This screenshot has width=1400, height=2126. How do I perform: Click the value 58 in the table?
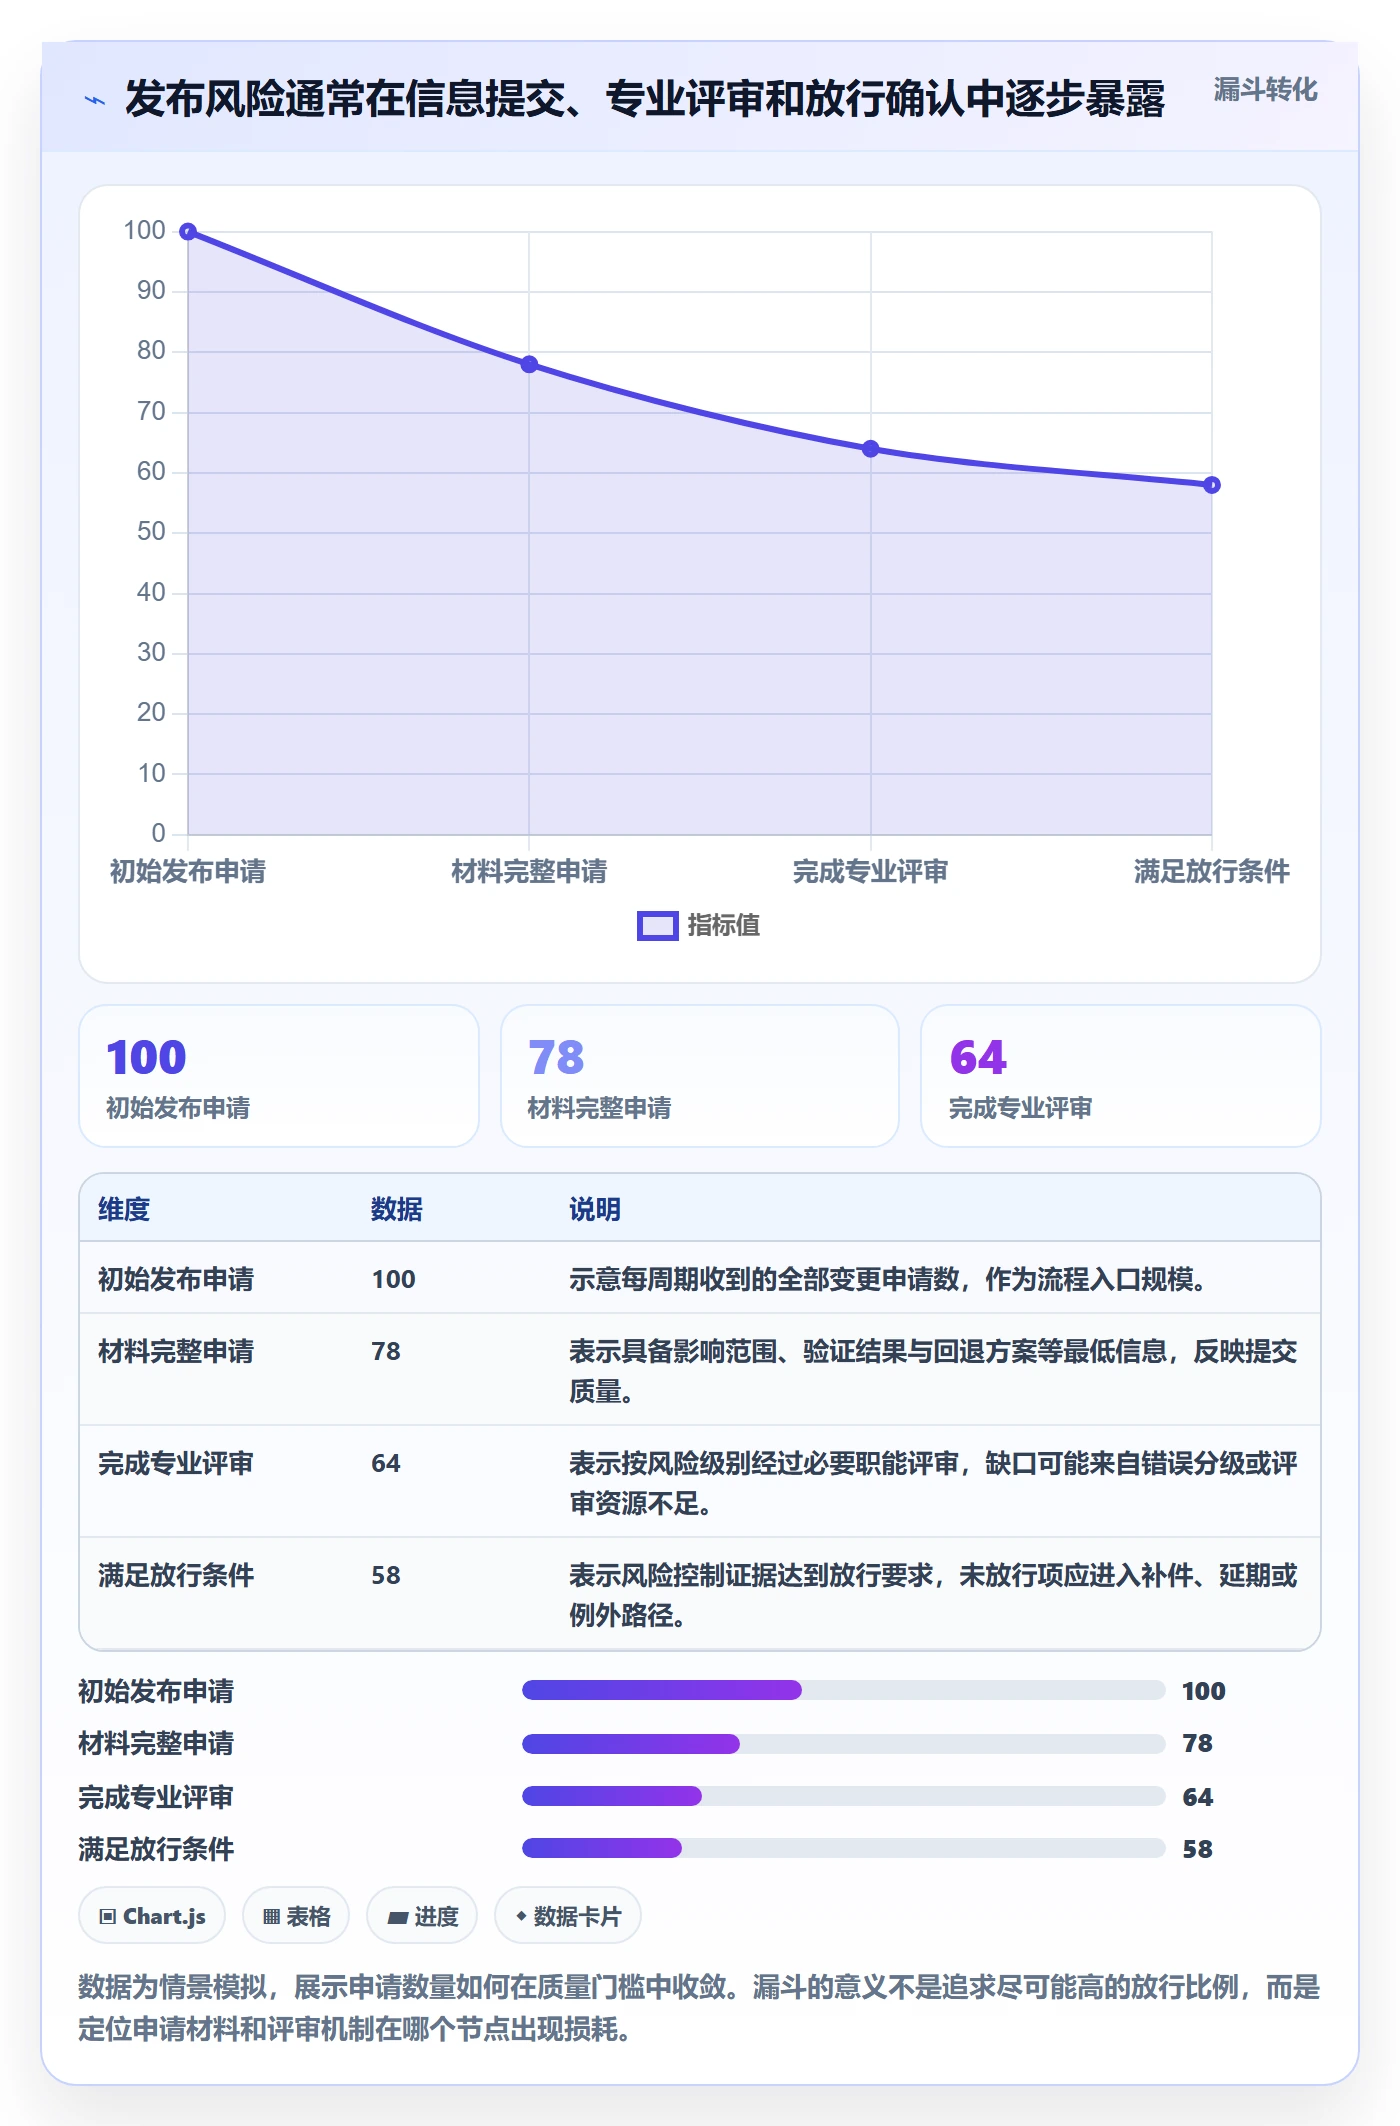coord(386,1575)
